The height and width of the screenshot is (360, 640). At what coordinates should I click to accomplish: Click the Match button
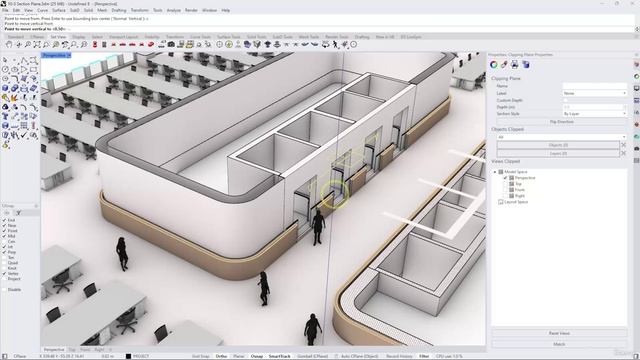(x=559, y=344)
